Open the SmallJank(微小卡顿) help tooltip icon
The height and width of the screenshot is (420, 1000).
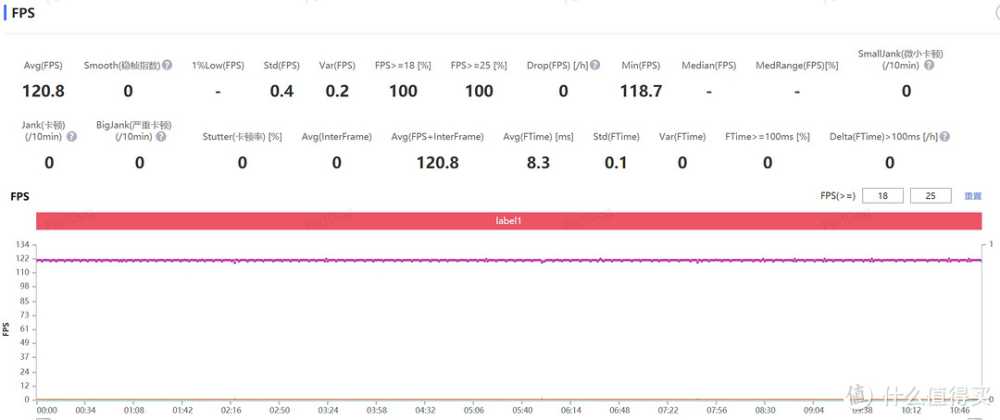point(929,65)
